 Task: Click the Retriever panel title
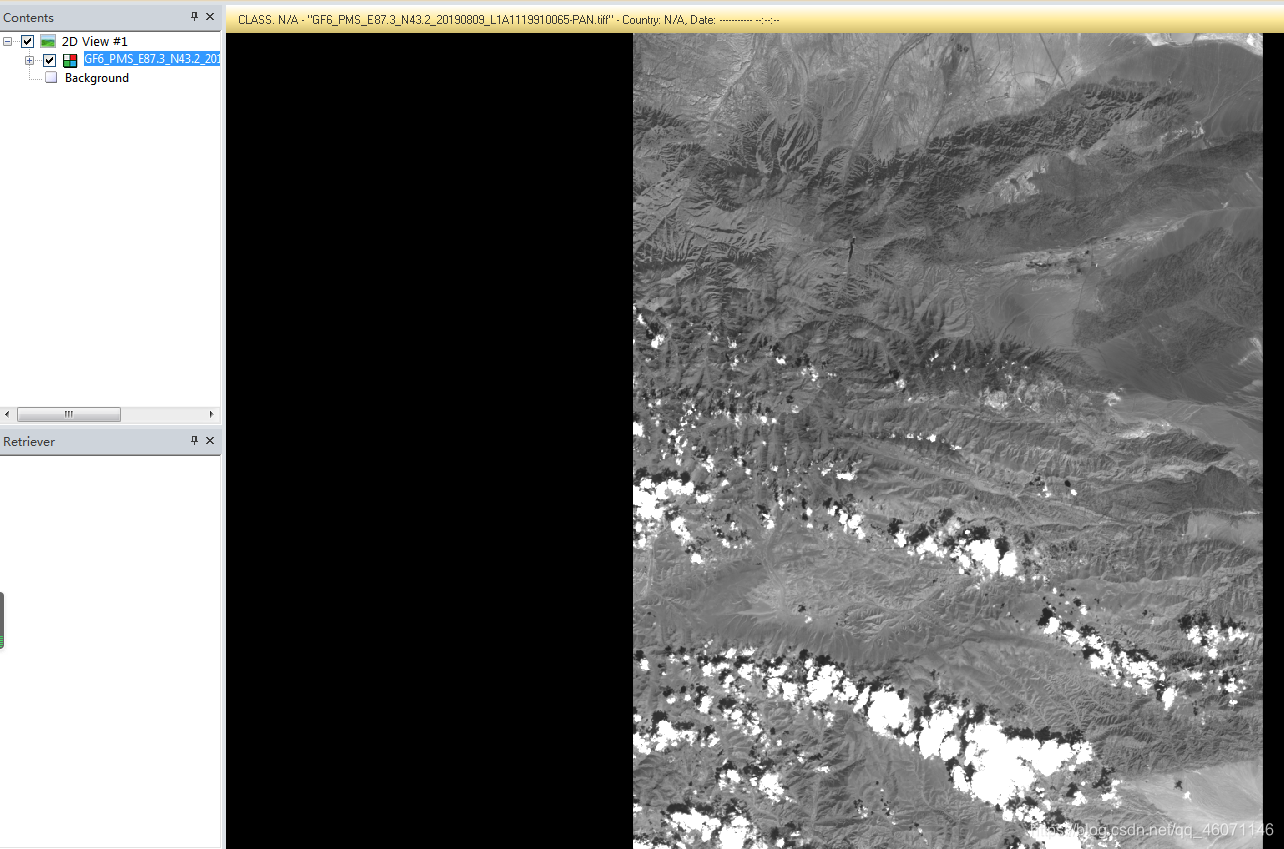coord(29,442)
